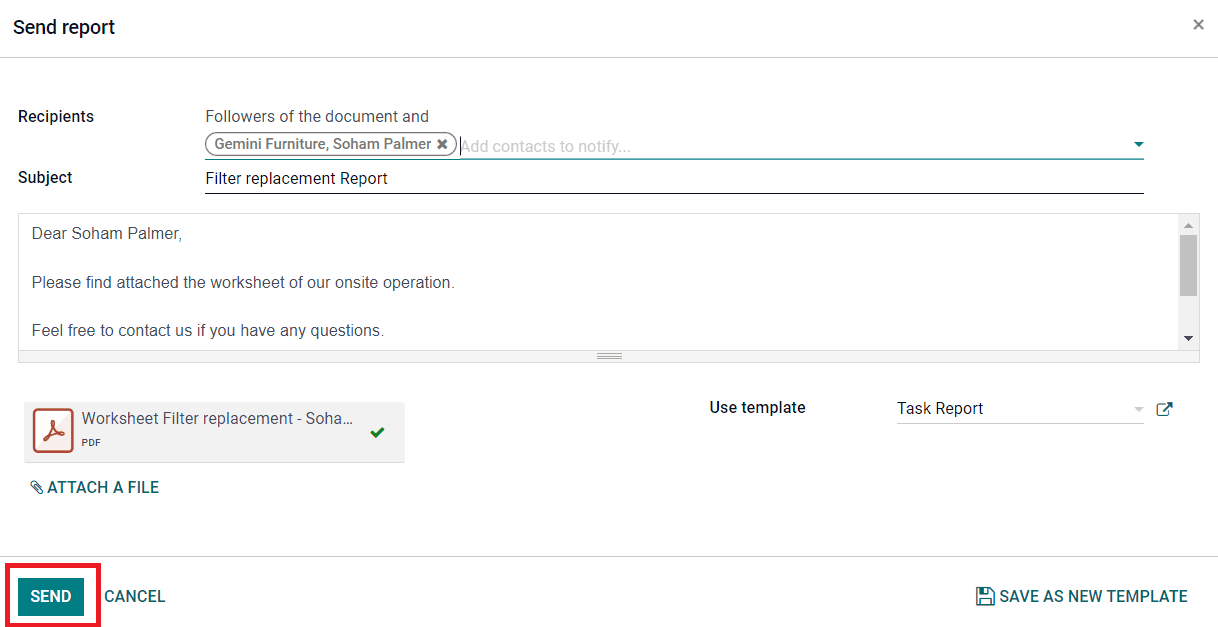Image resolution: width=1218 pixels, height=627 pixels.
Task: Edit the Subject field text
Action: (674, 179)
